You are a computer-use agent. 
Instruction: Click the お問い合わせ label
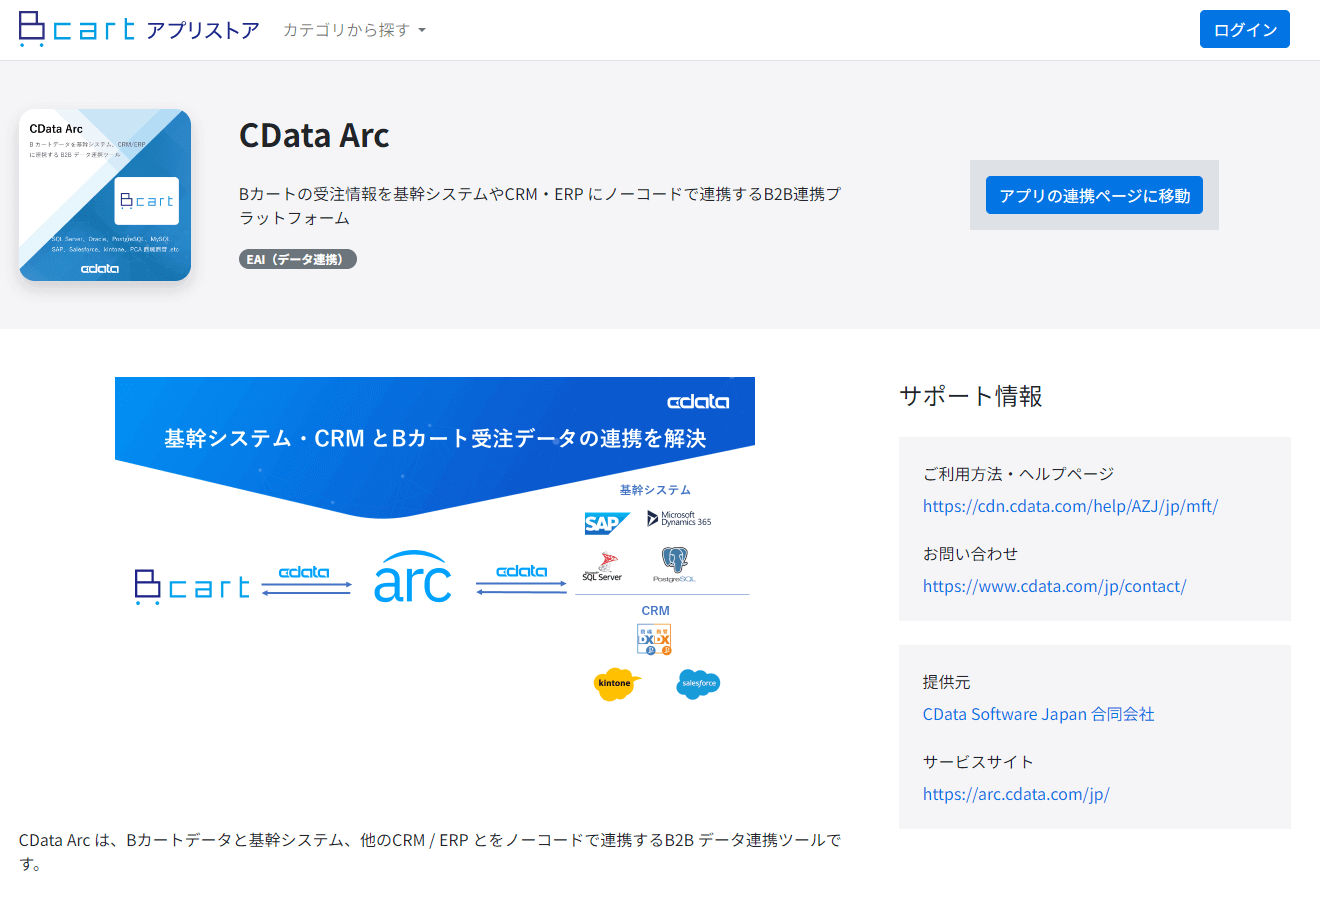(x=970, y=554)
